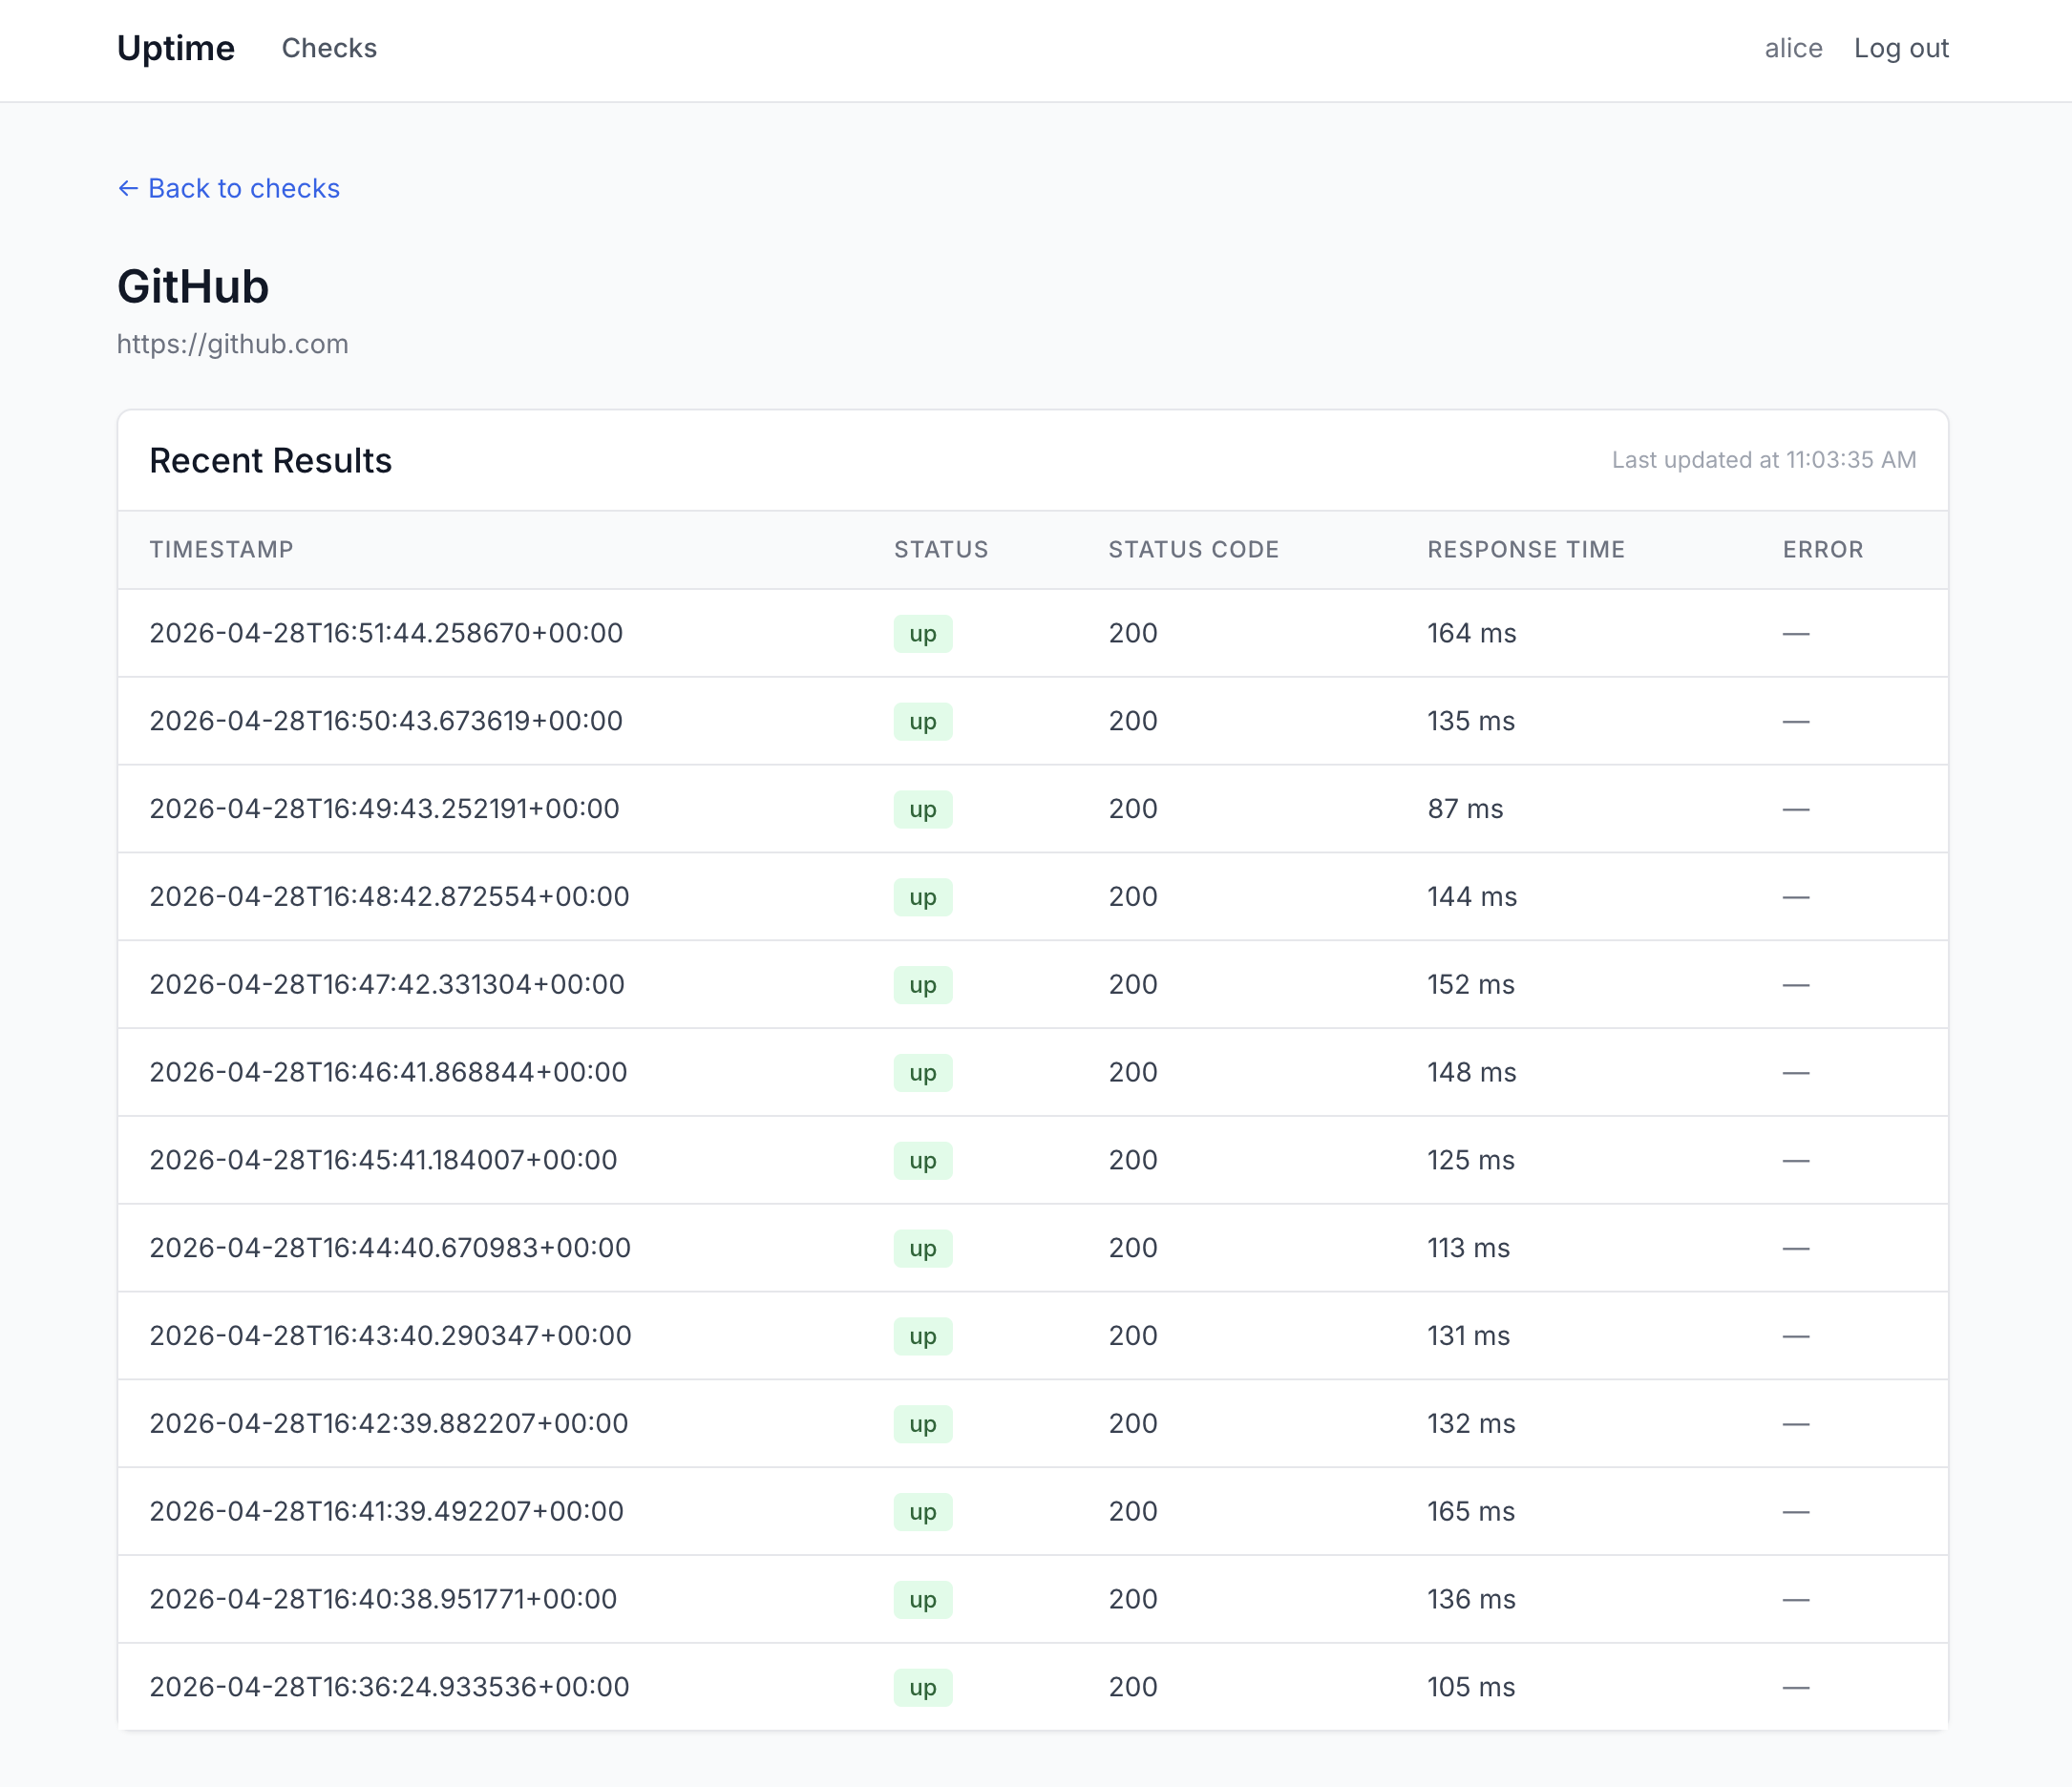2072x1787 pixels.
Task: Click the up badge on the 16:45:41 row
Action: pyautogui.click(x=922, y=1160)
